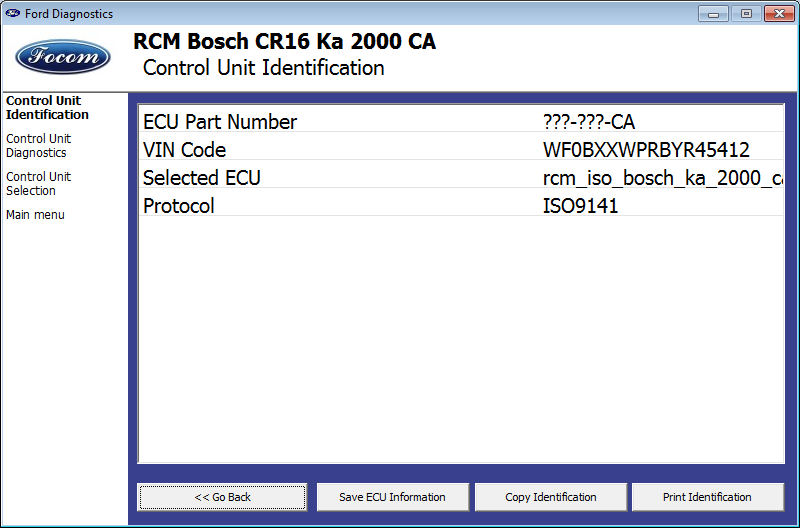Click Save ECU Information button
Screen dimensions: 800x528
pyautogui.click(x=392, y=497)
